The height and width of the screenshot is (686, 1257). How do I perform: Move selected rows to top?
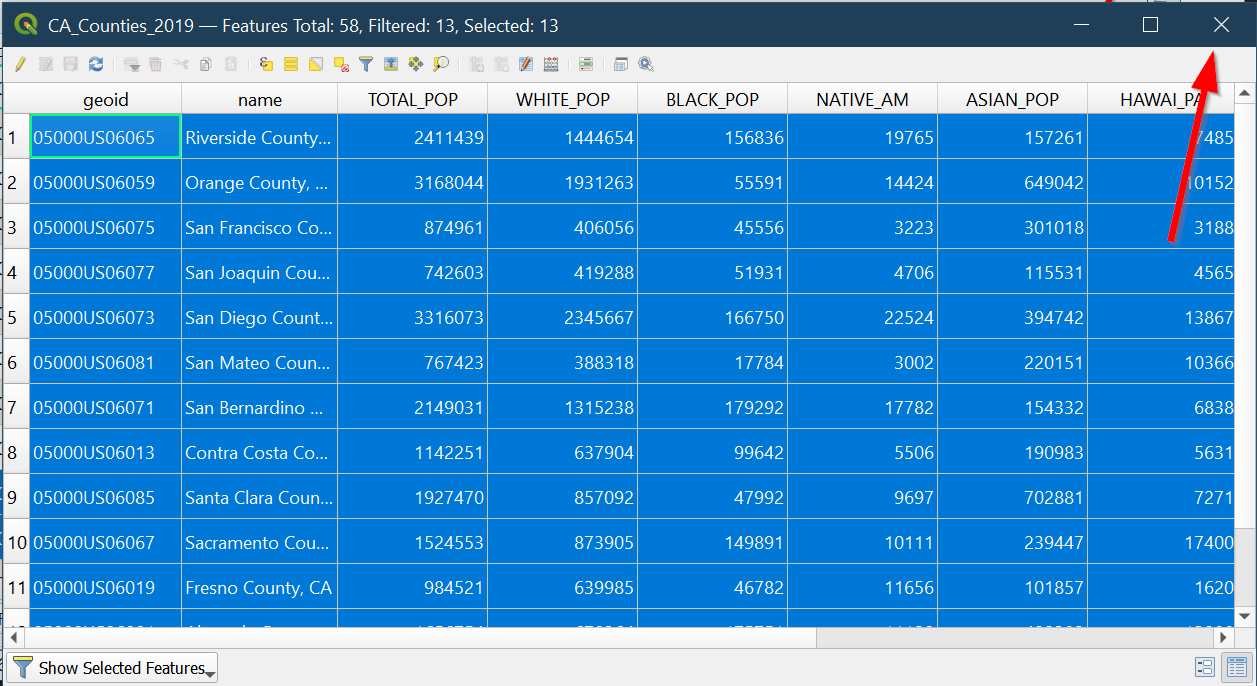(x=391, y=64)
